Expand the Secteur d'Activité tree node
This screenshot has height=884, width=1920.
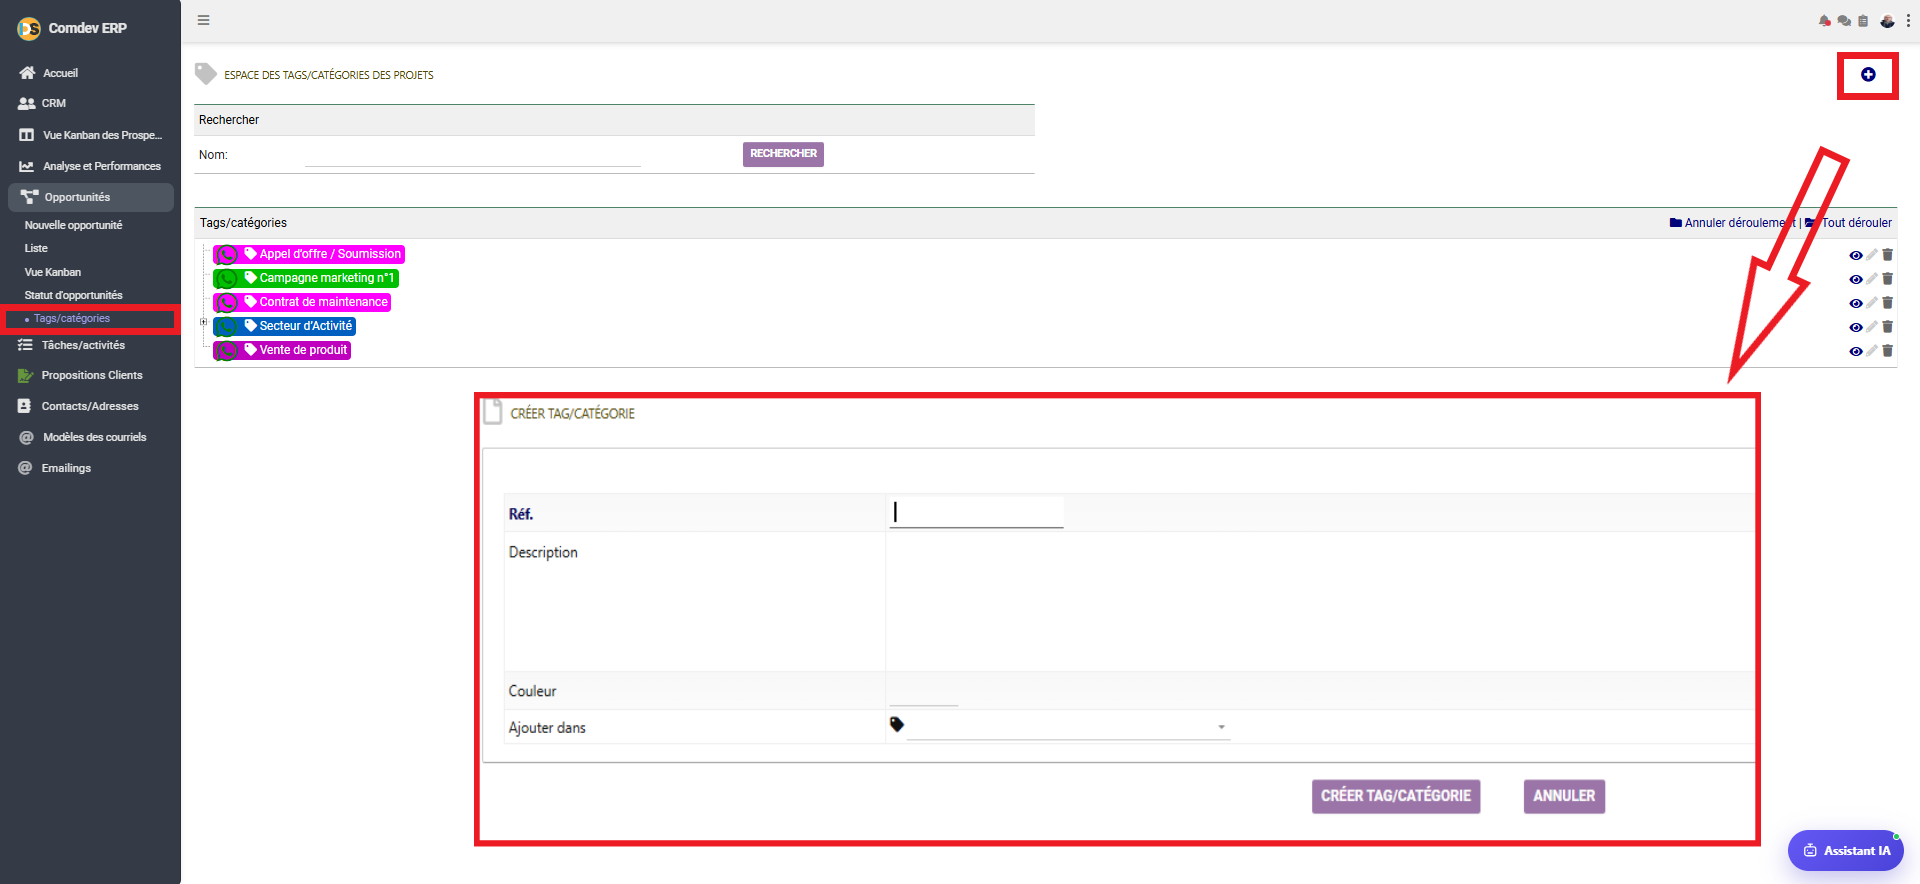204,322
